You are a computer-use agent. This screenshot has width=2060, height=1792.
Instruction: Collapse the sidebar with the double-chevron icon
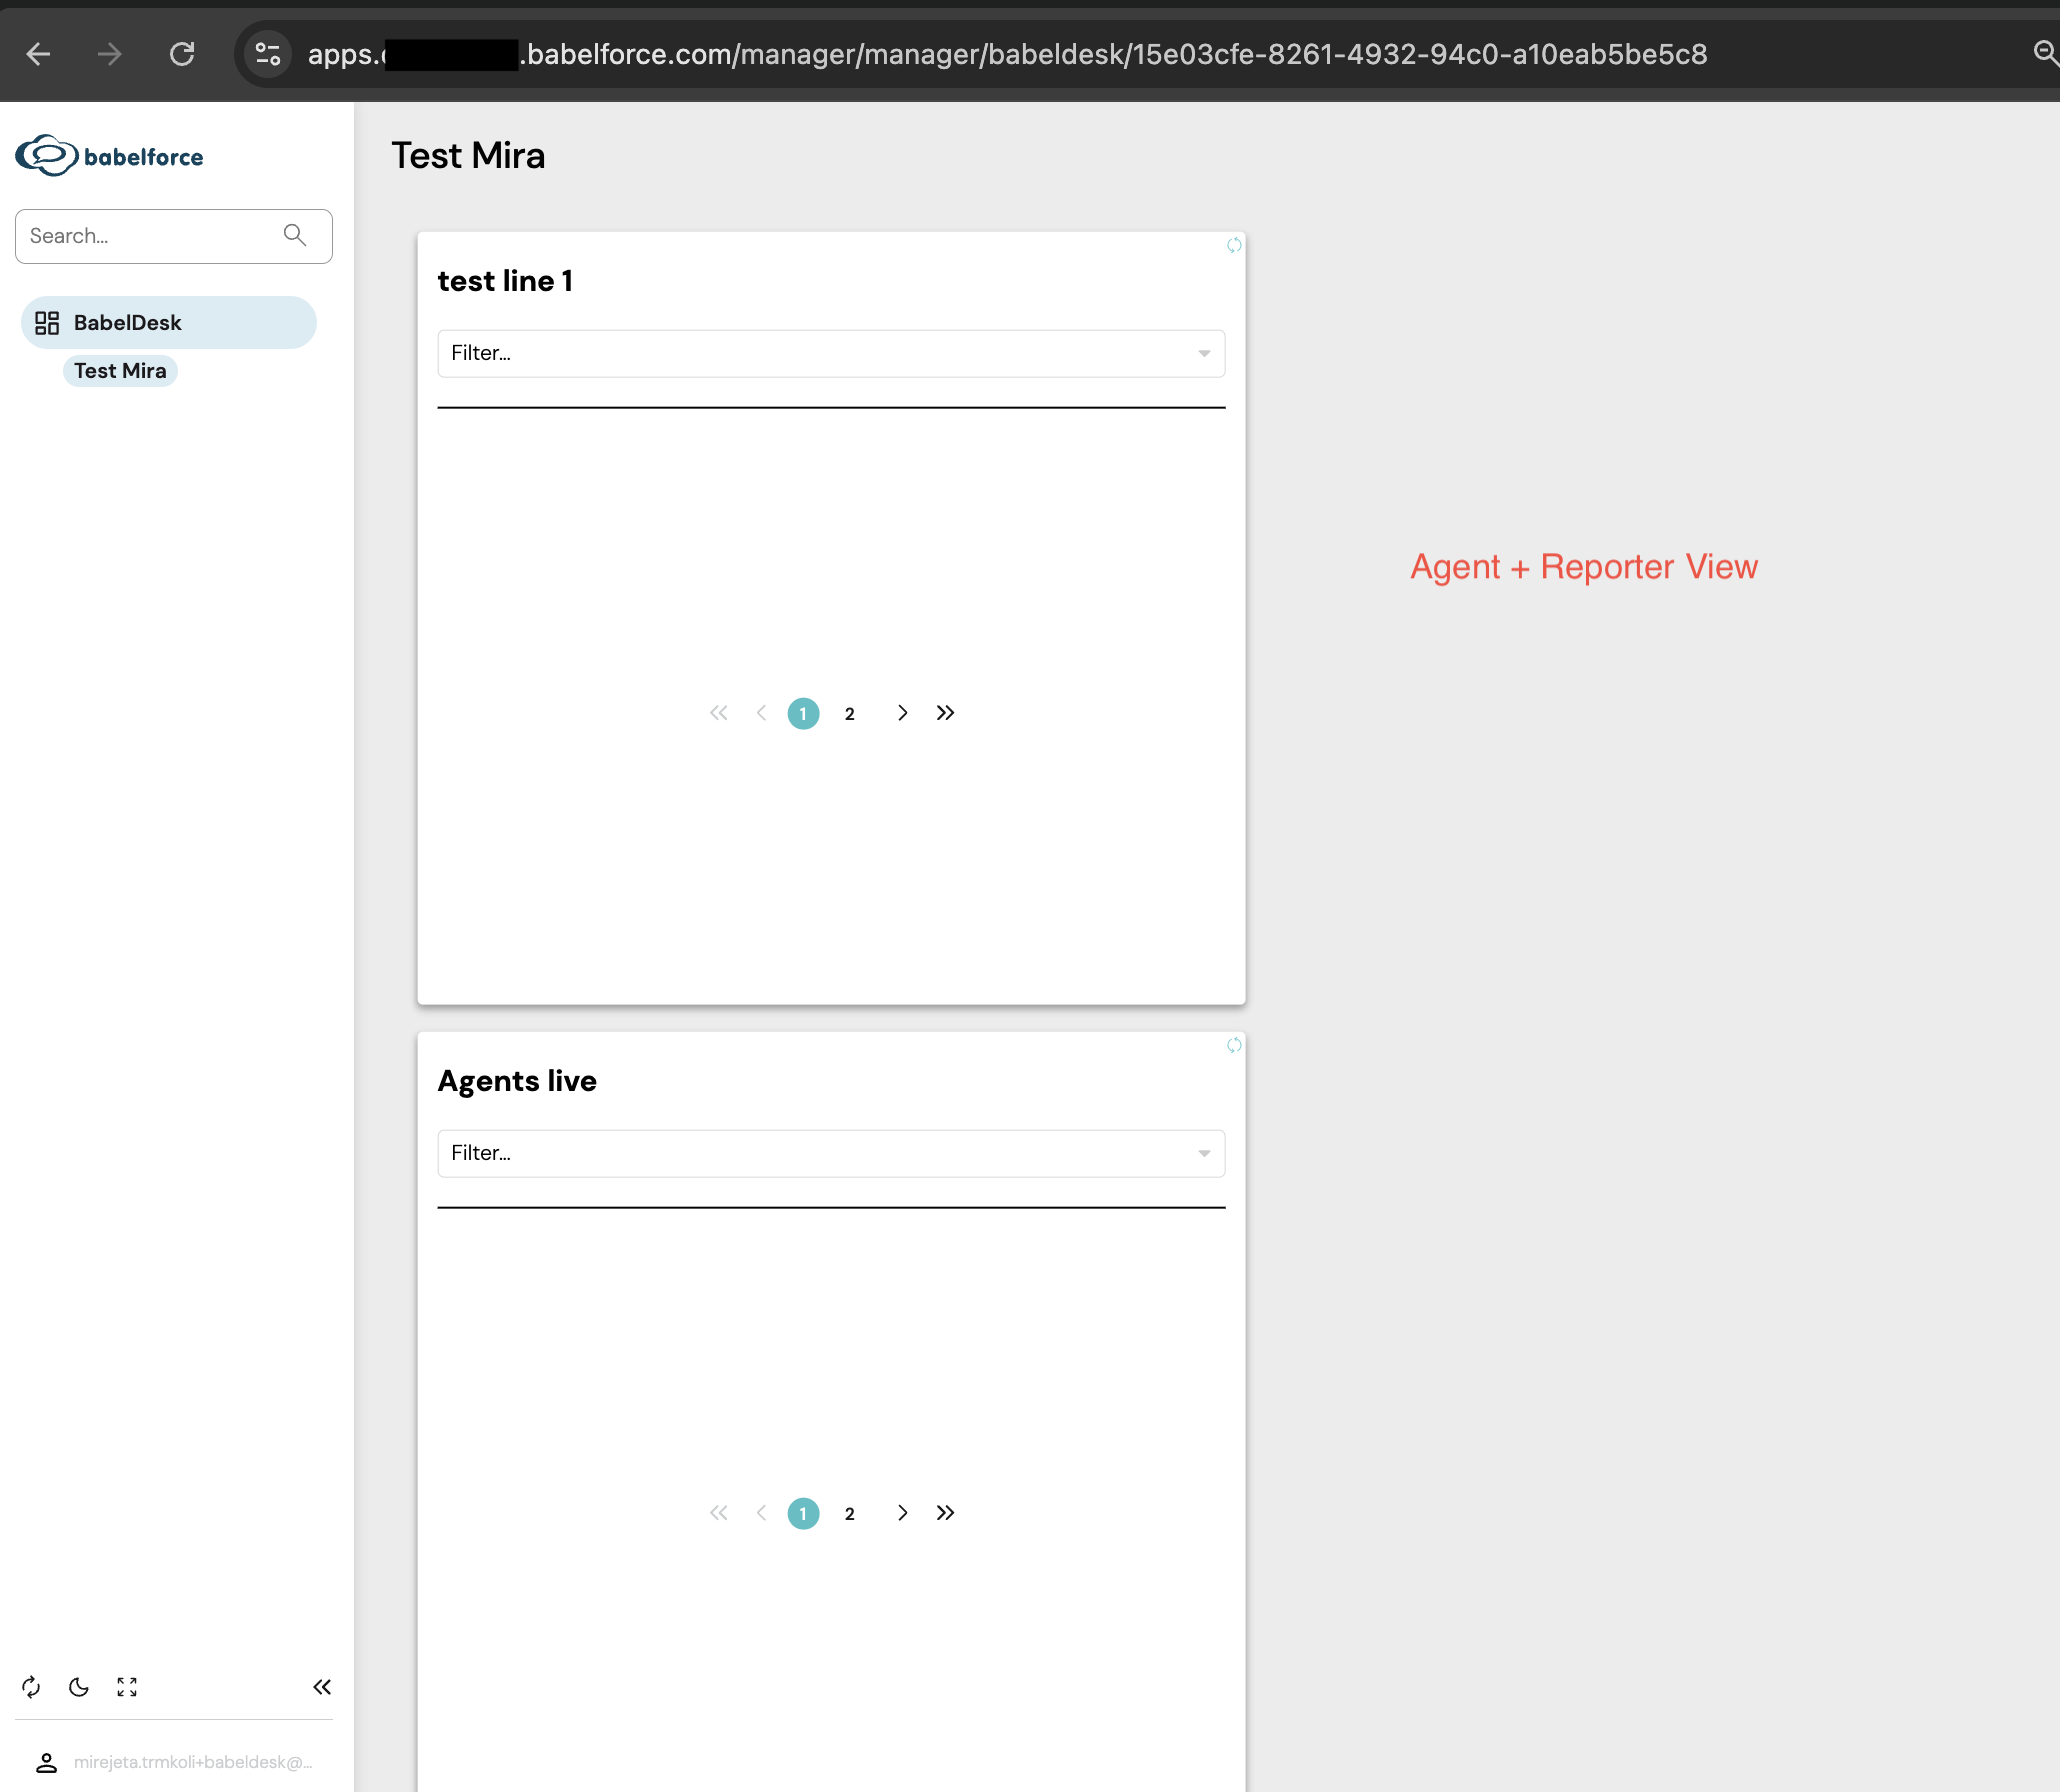tap(321, 1687)
